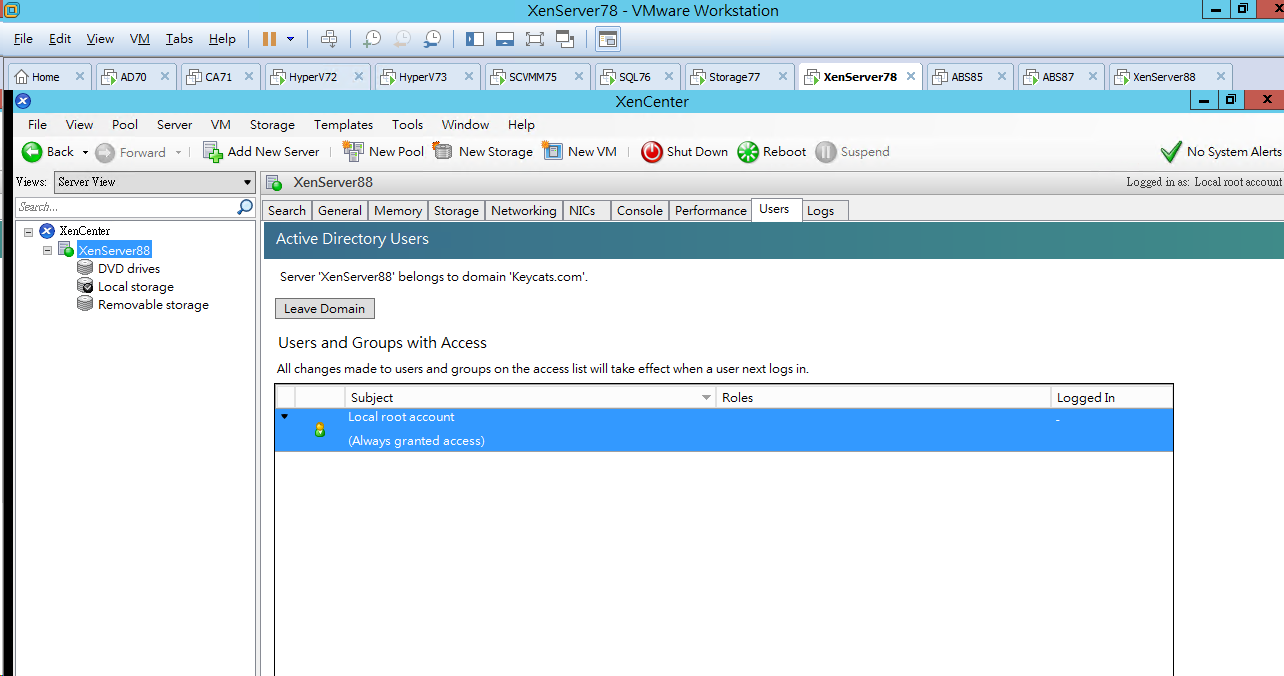Click the search magnifier icon in sidebar

[245, 207]
